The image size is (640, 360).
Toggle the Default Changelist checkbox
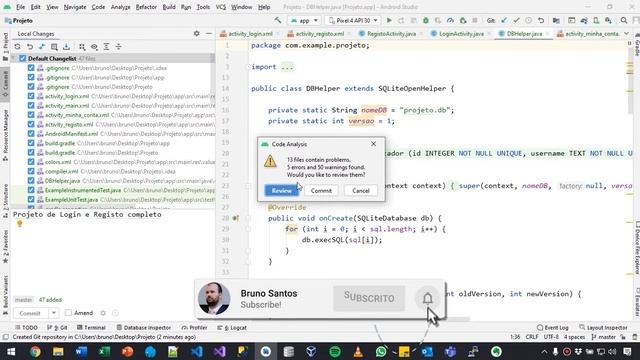(23, 58)
